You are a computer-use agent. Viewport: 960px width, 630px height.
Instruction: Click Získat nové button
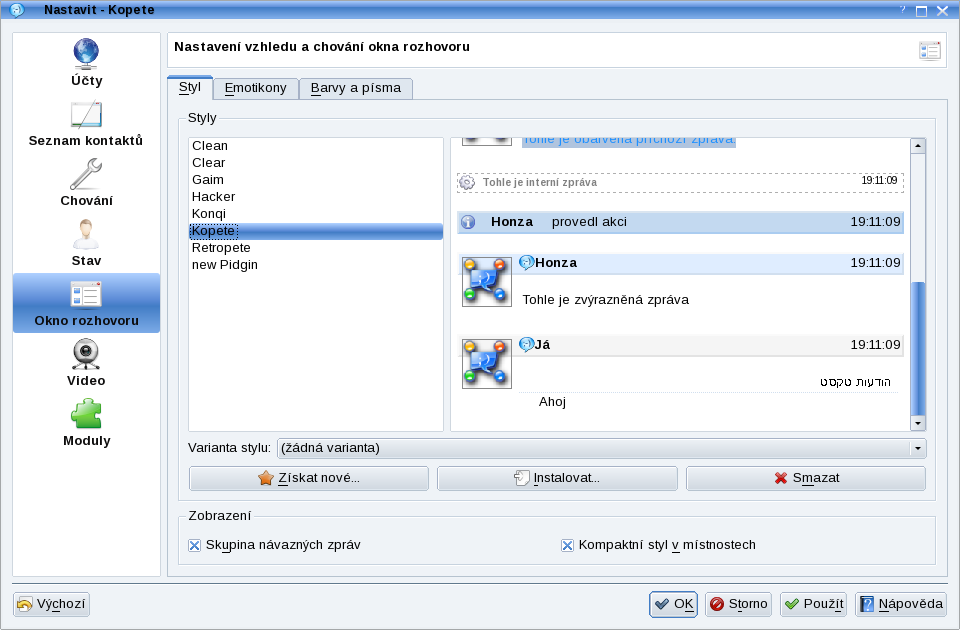coord(309,478)
